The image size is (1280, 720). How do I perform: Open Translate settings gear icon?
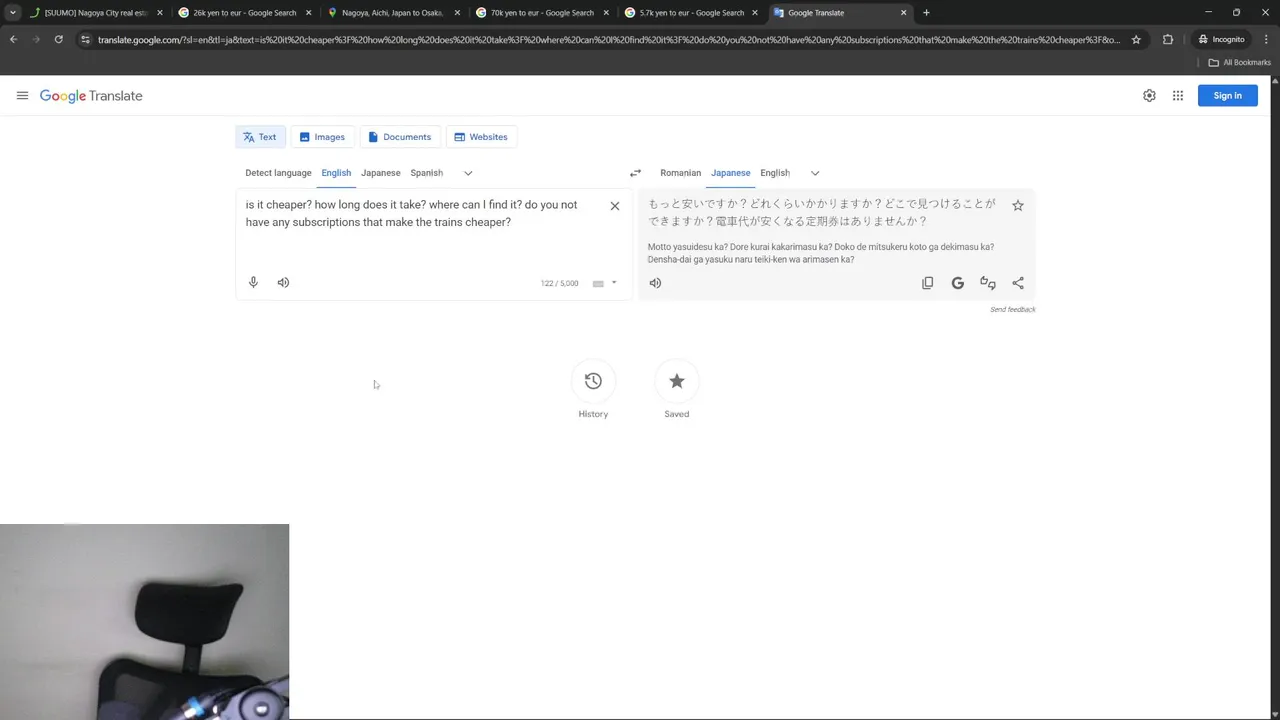1149,96
